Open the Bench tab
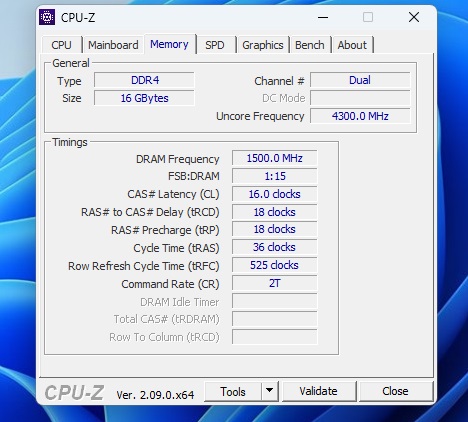 tap(309, 45)
